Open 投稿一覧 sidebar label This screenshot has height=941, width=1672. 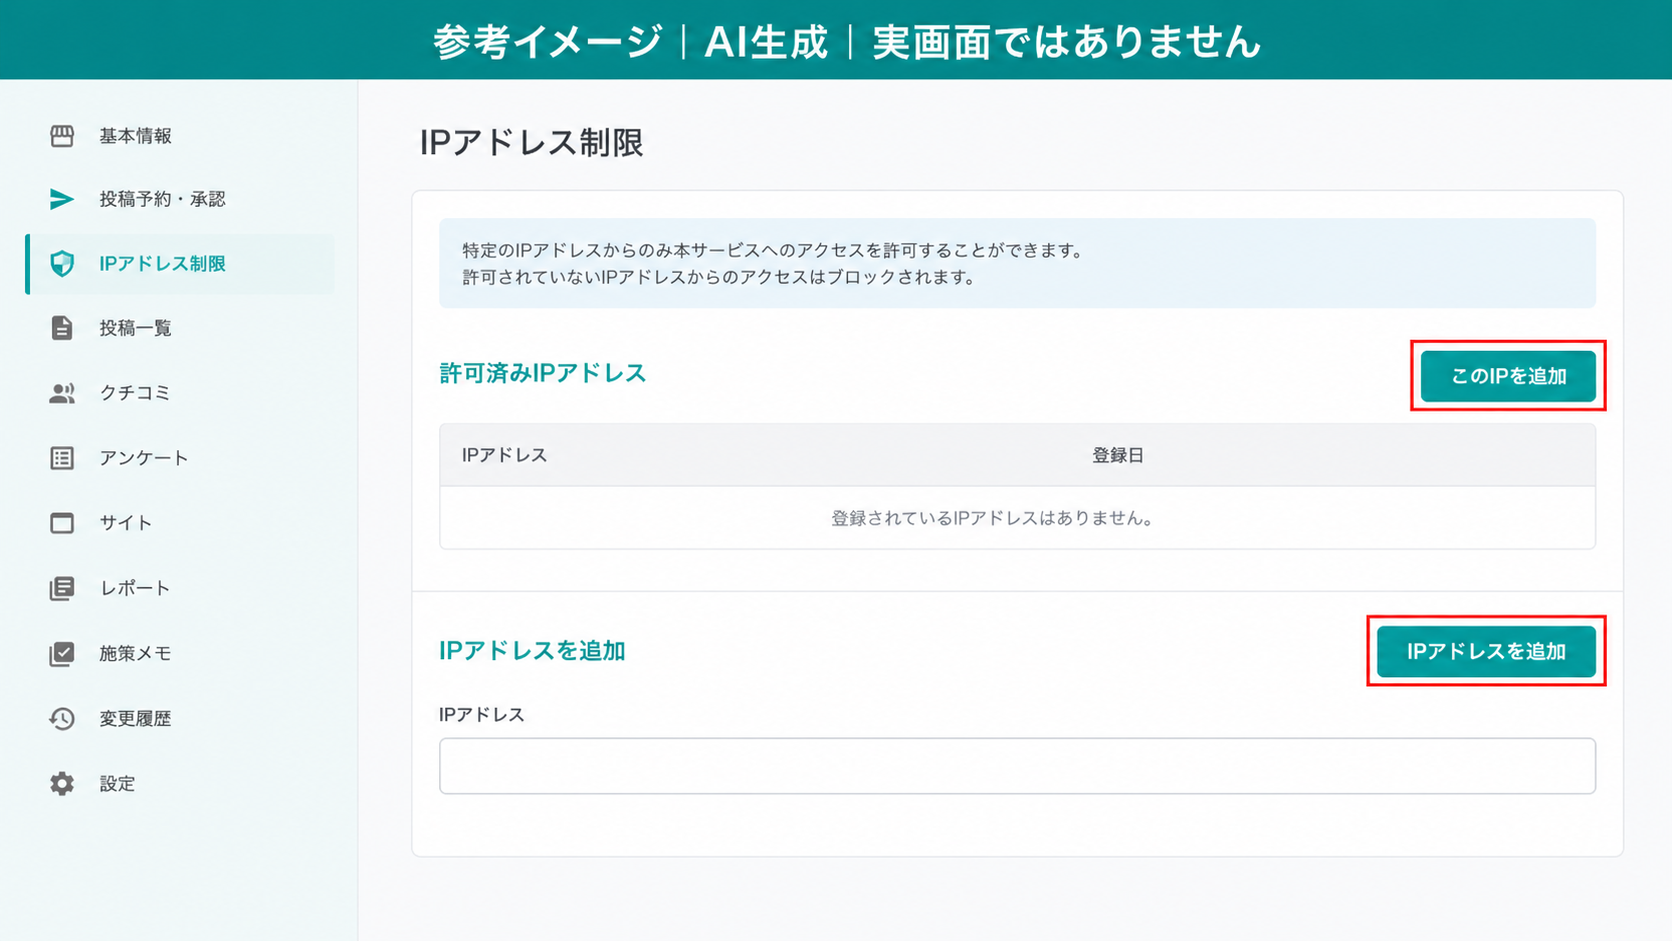click(136, 328)
